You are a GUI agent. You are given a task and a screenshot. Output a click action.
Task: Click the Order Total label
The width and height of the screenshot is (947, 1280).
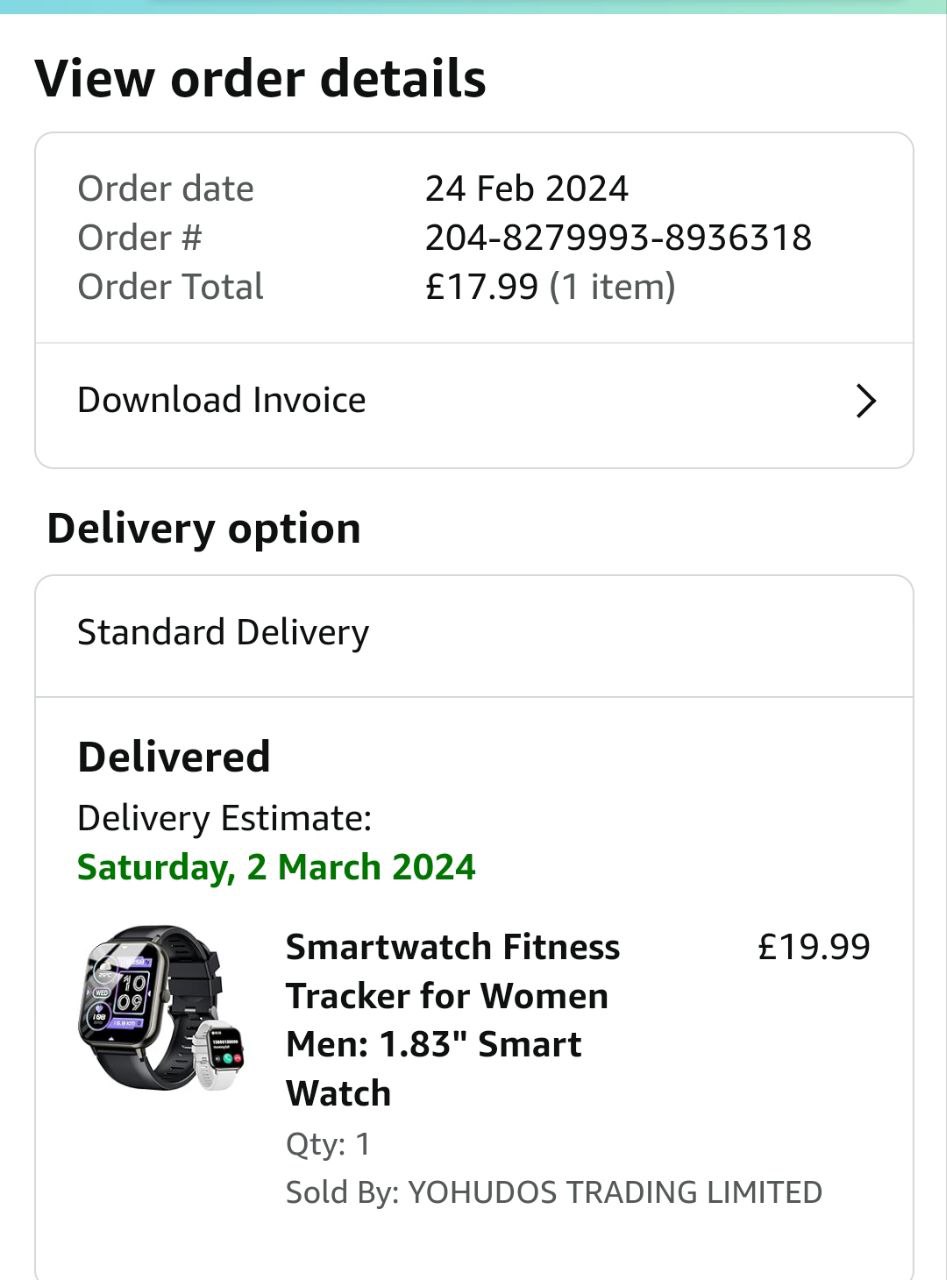pos(171,287)
